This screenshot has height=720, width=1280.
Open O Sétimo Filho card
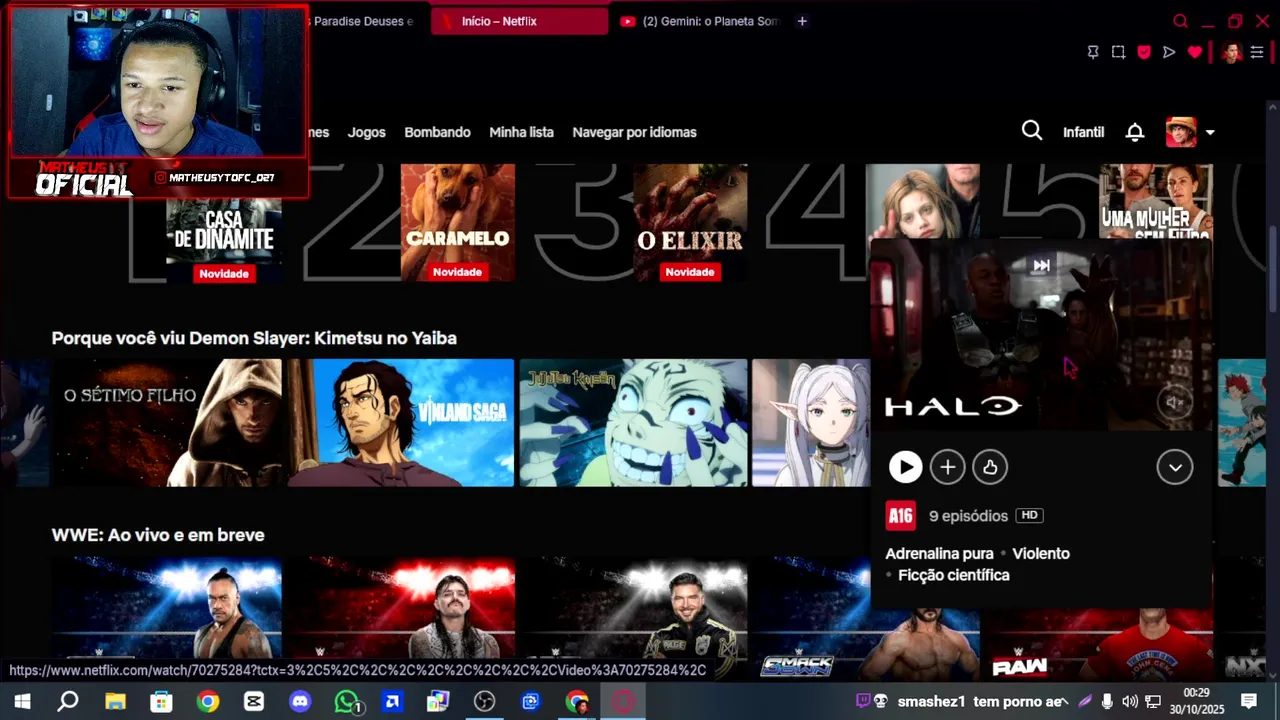pos(168,423)
